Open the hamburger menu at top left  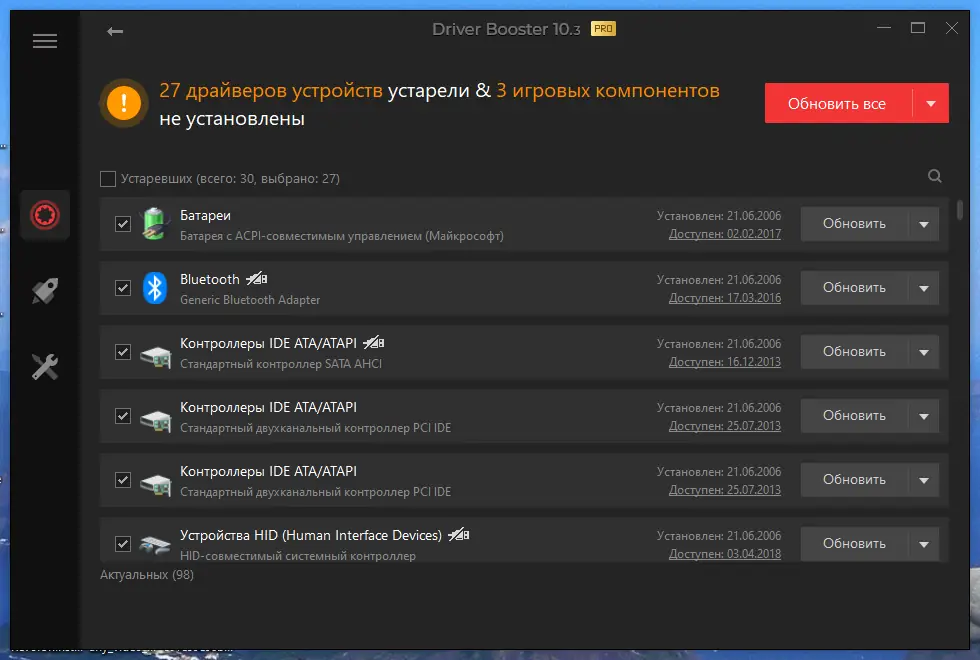[44, 40]
